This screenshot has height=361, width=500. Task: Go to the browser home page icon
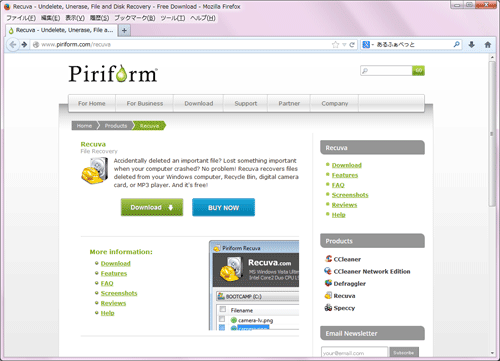click(x=488, y=44)
